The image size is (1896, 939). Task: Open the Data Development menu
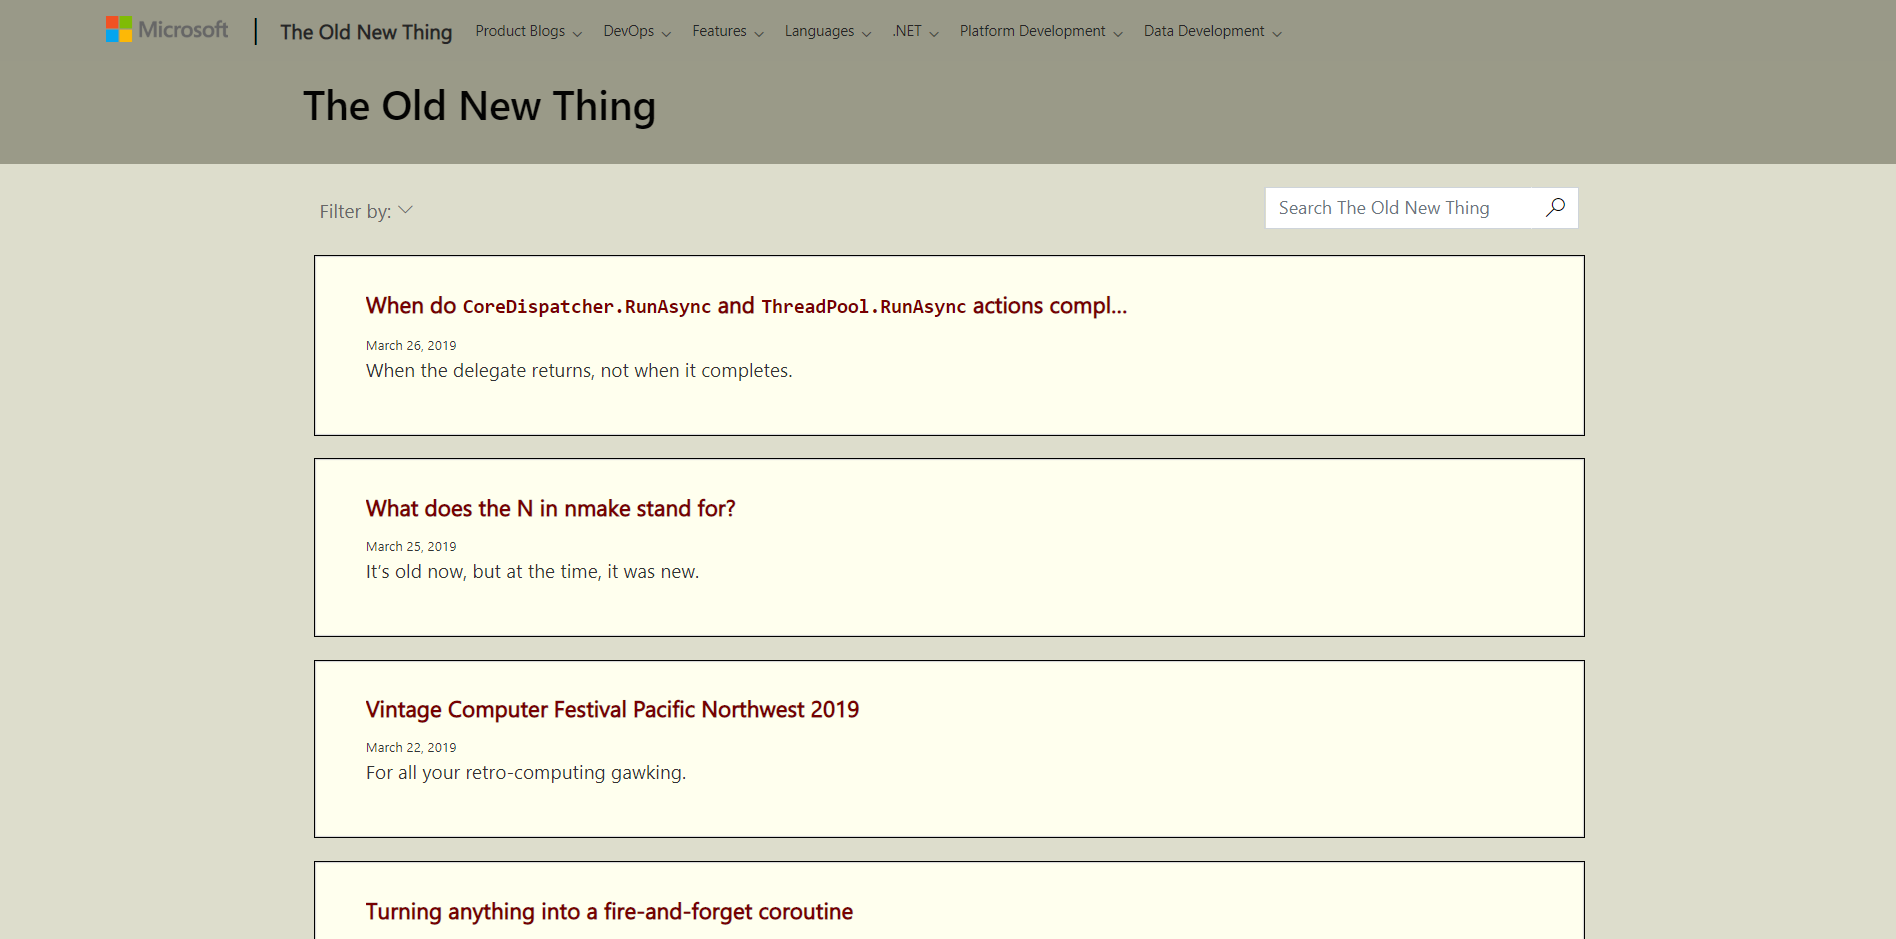click(x=1212, y=31)
